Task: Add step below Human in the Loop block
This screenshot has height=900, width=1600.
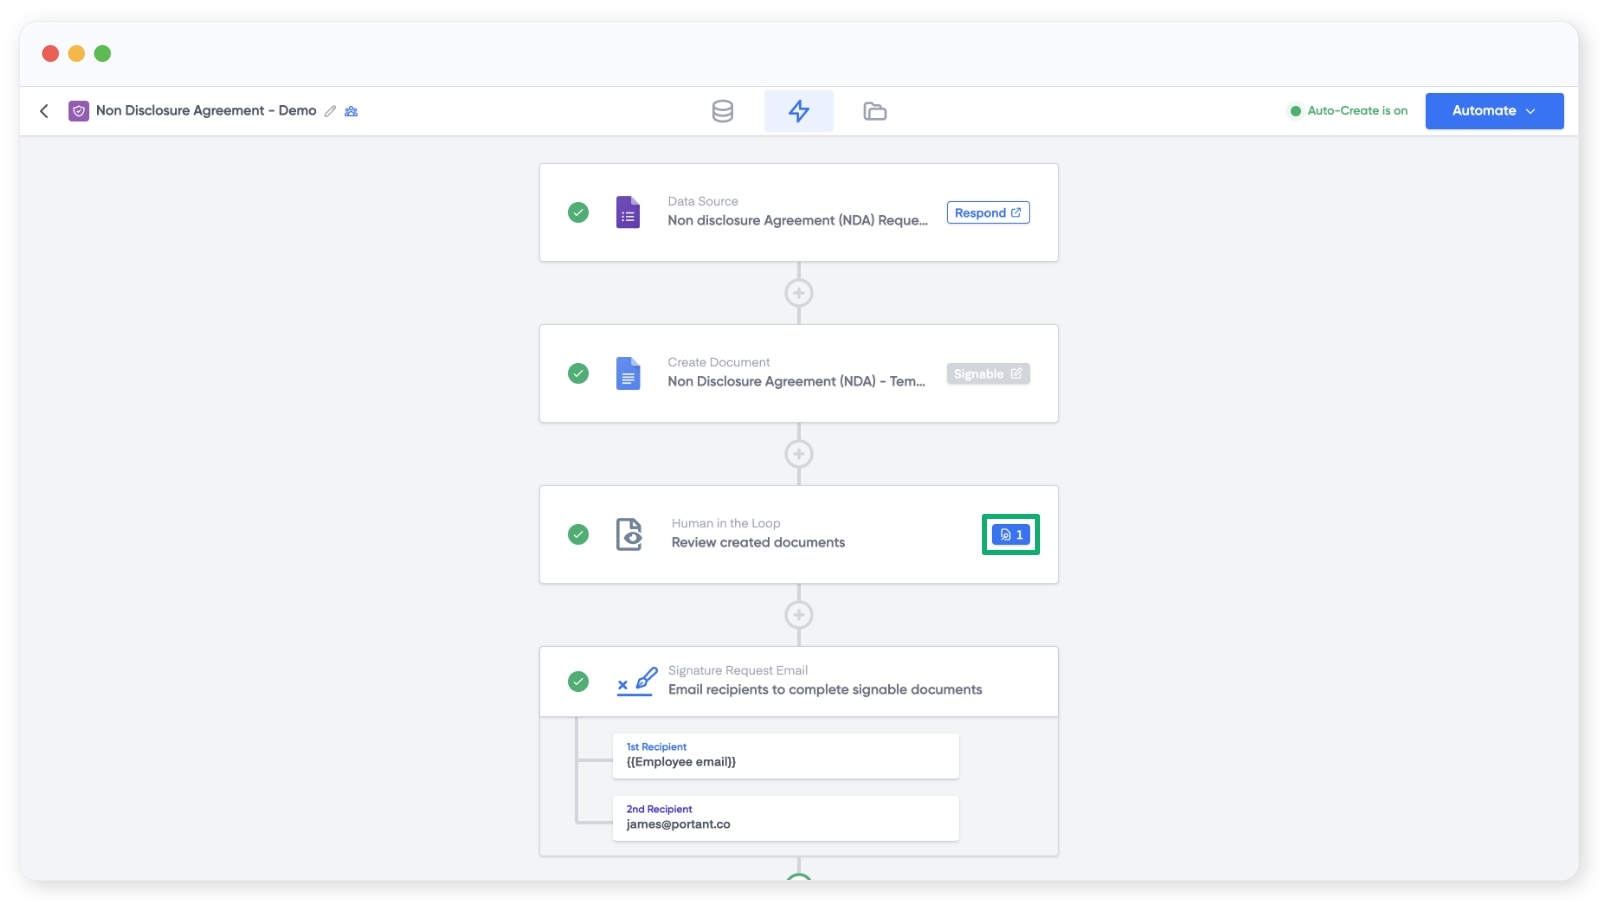Action: pyautogui.click(x=798, y=615)
